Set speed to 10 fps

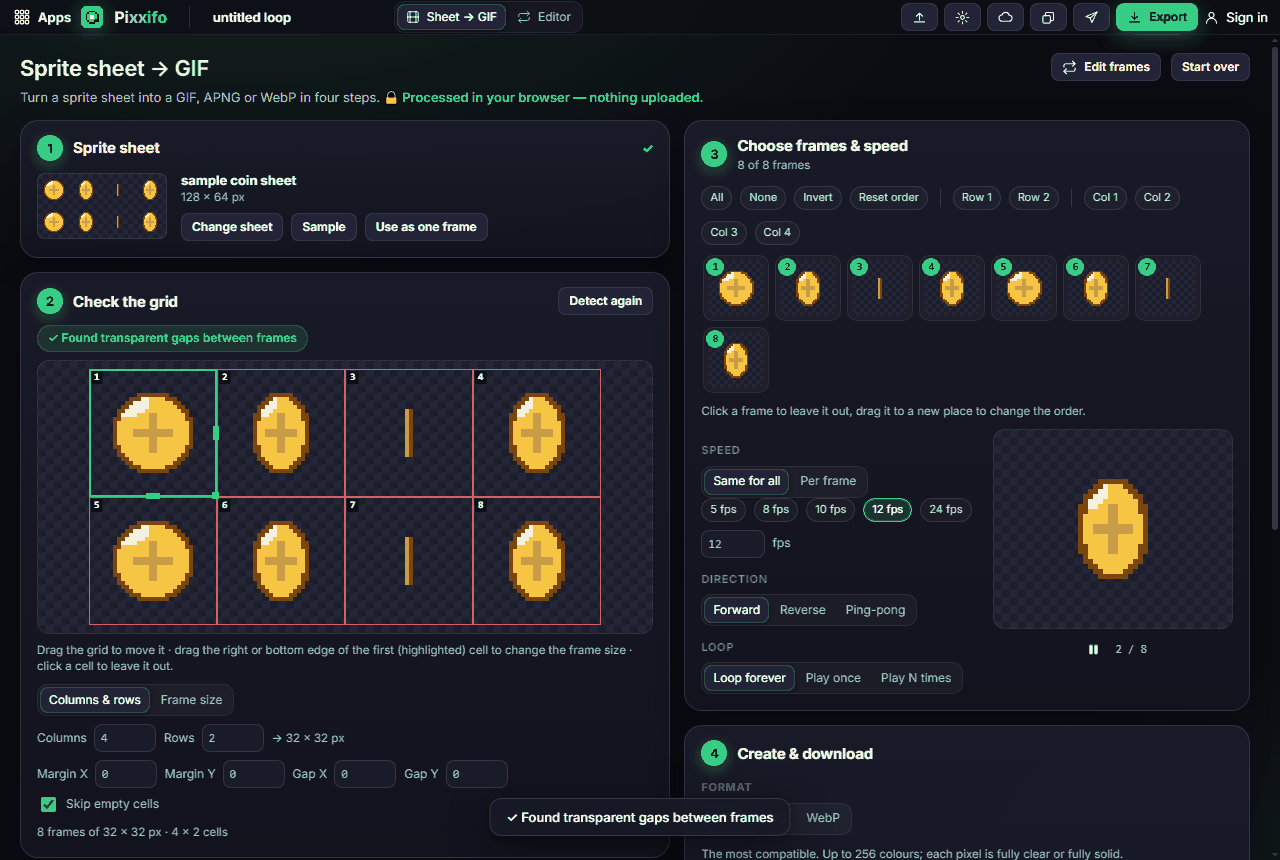pyautogui.click(x=830, y=510)
